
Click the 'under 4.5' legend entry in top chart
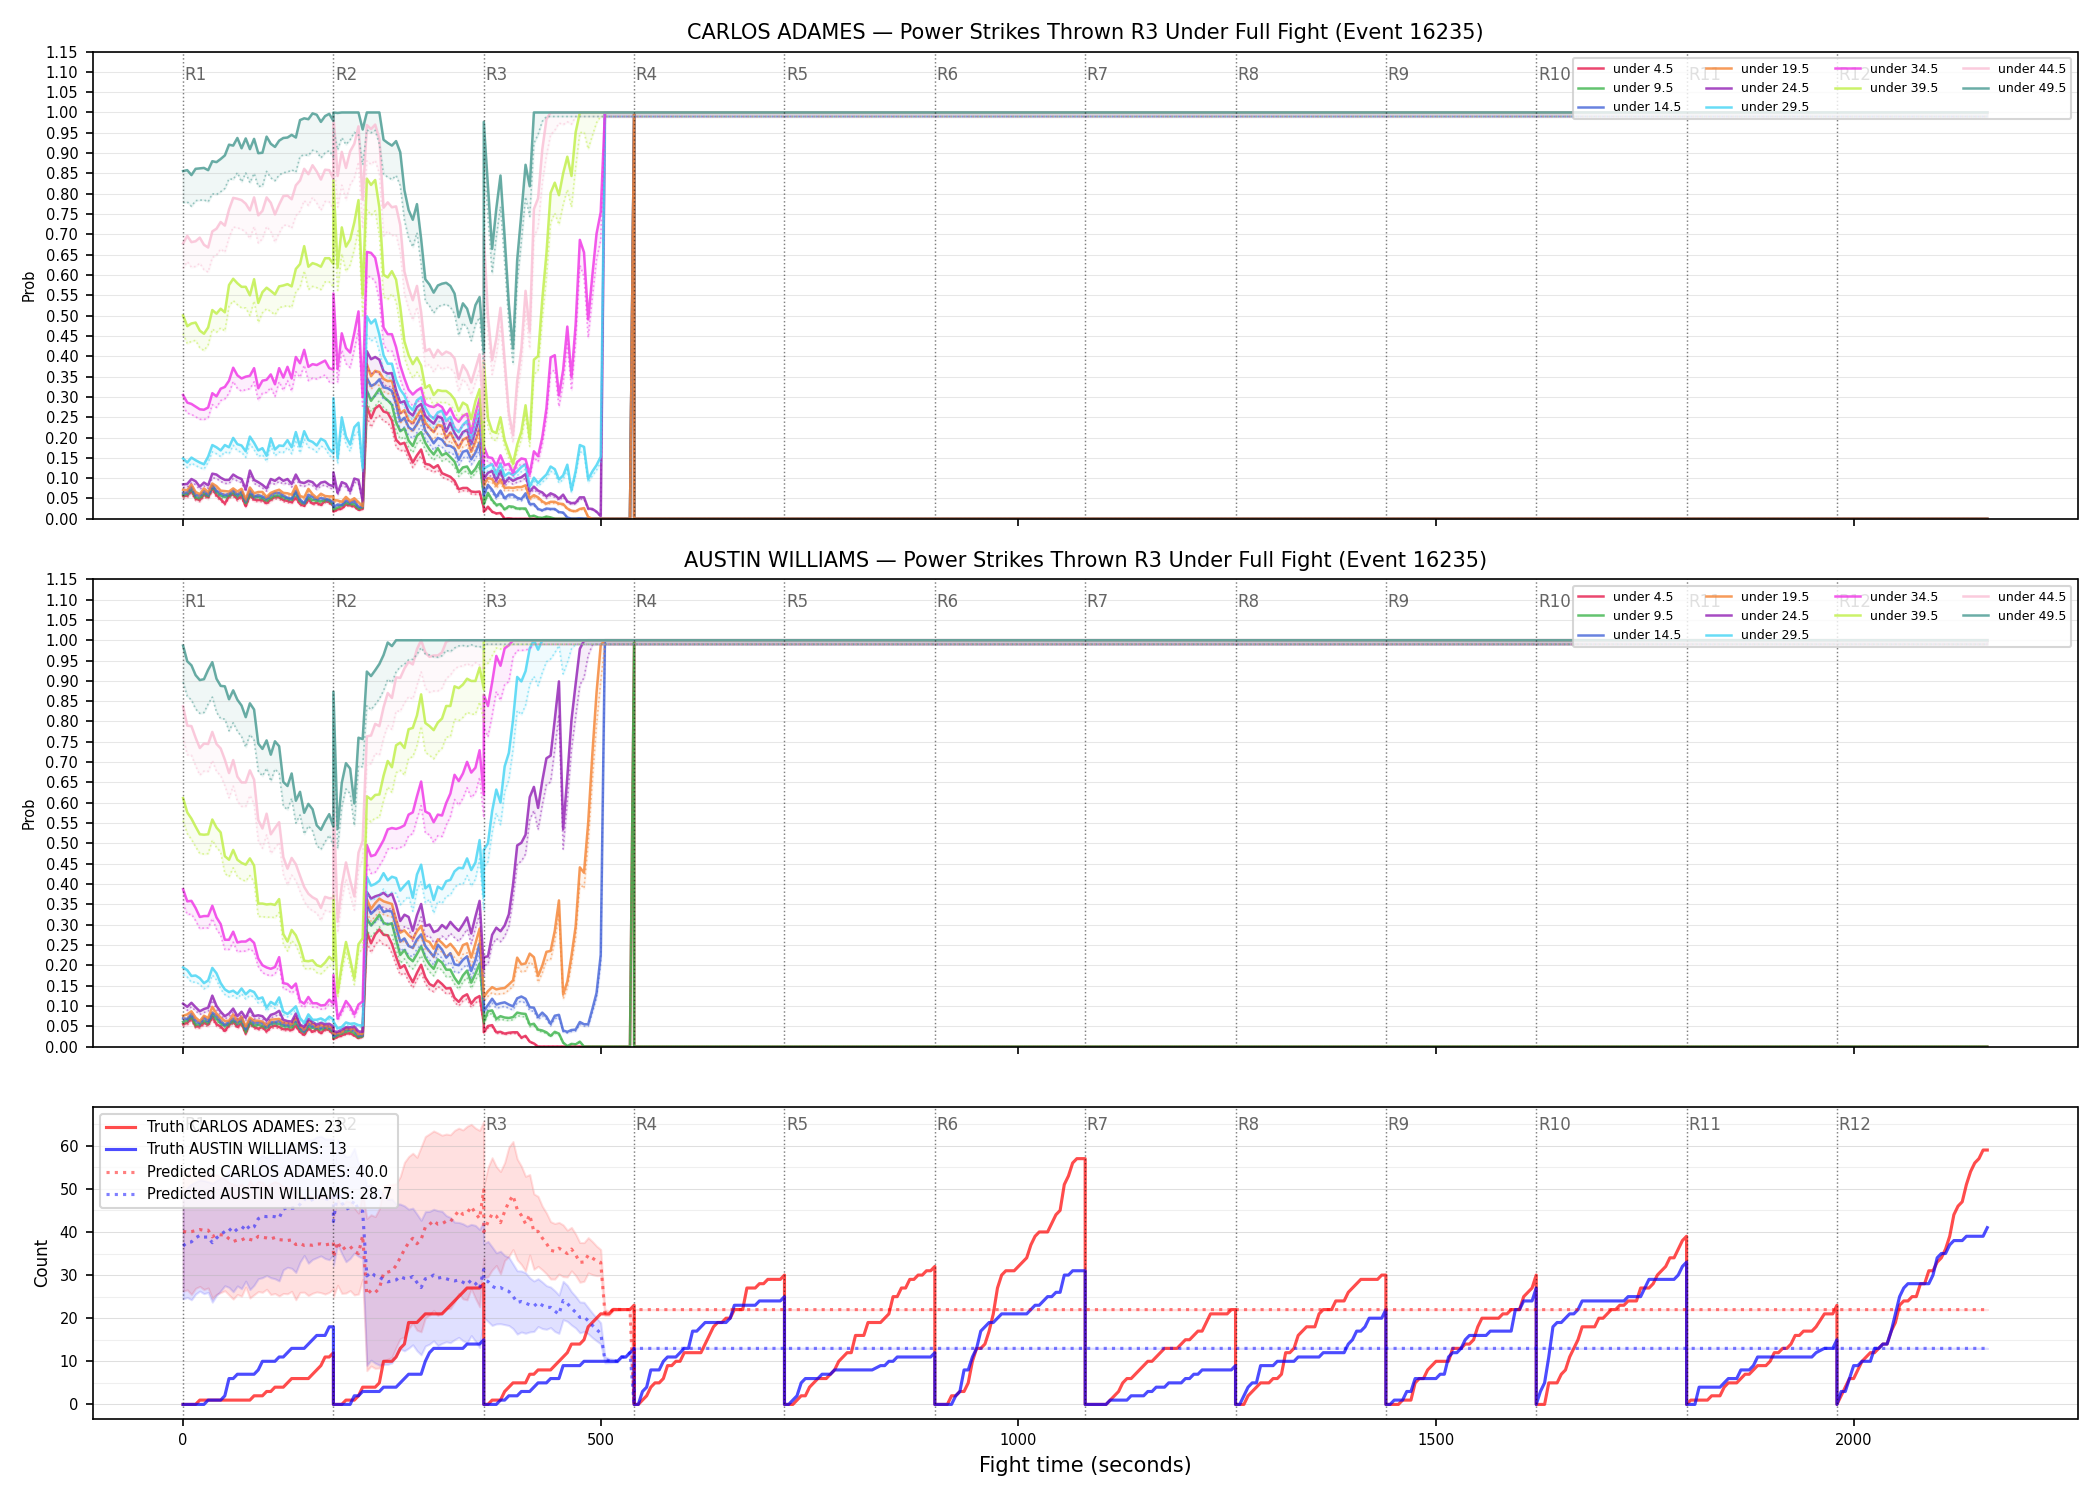pos(1626,69)
